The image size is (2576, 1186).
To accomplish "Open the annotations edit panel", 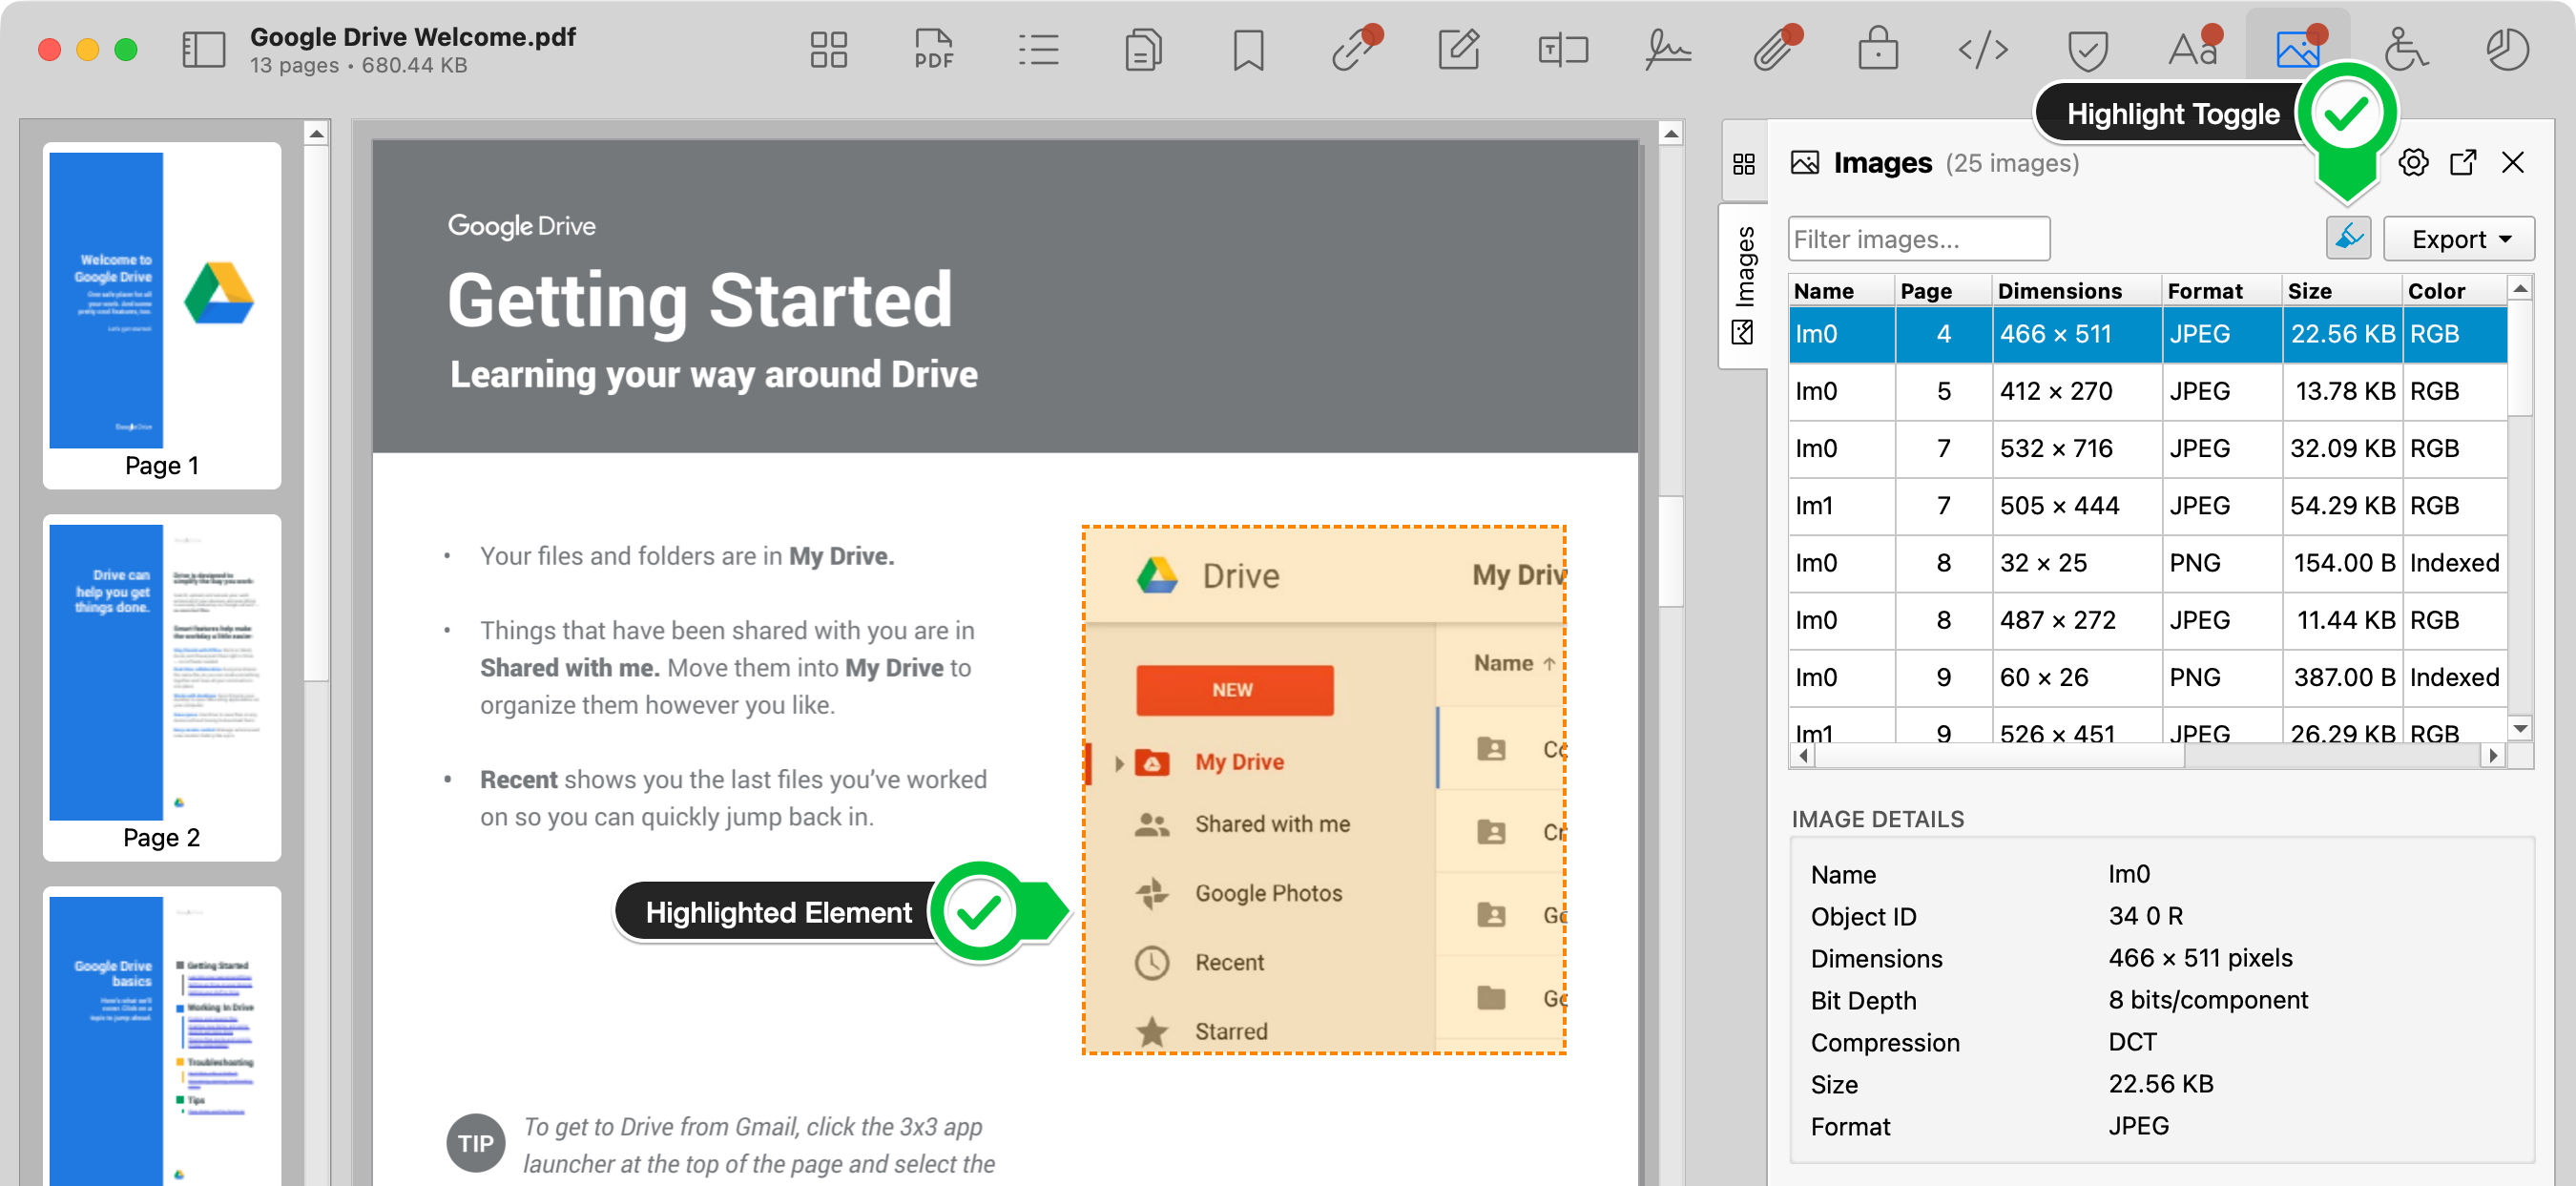I will pos(1458,49).
